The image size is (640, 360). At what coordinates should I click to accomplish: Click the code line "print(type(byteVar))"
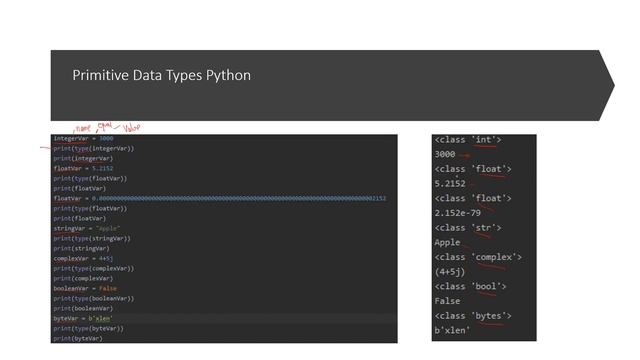pyautogui.click(x=88, y=328)
